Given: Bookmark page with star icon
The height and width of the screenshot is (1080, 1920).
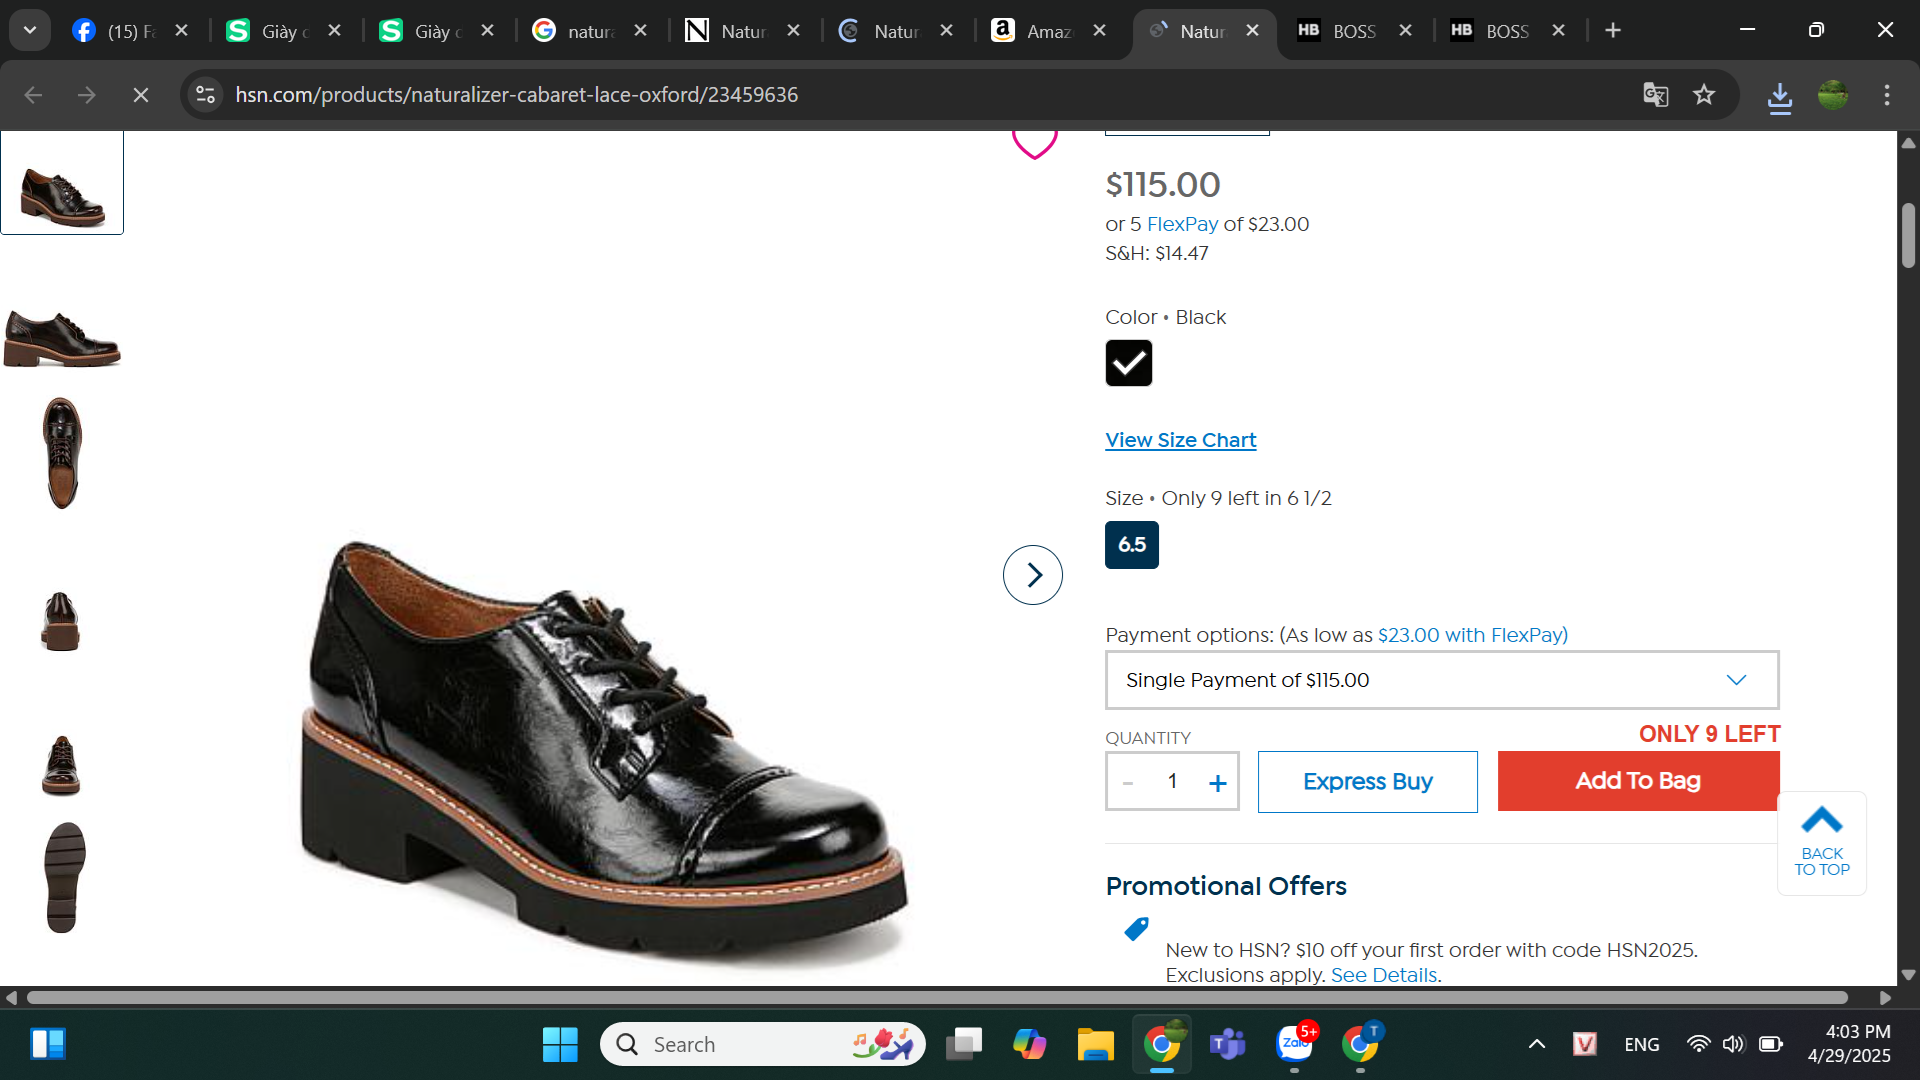Looking at the screenshot, I should [1704, 95].
